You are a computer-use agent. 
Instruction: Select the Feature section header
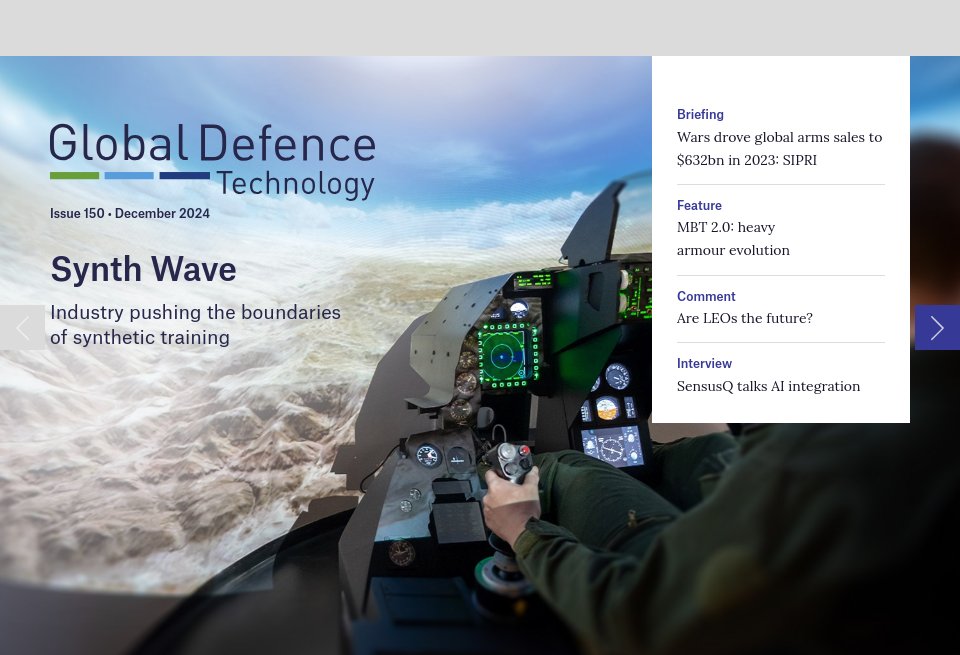pos(699,205)
